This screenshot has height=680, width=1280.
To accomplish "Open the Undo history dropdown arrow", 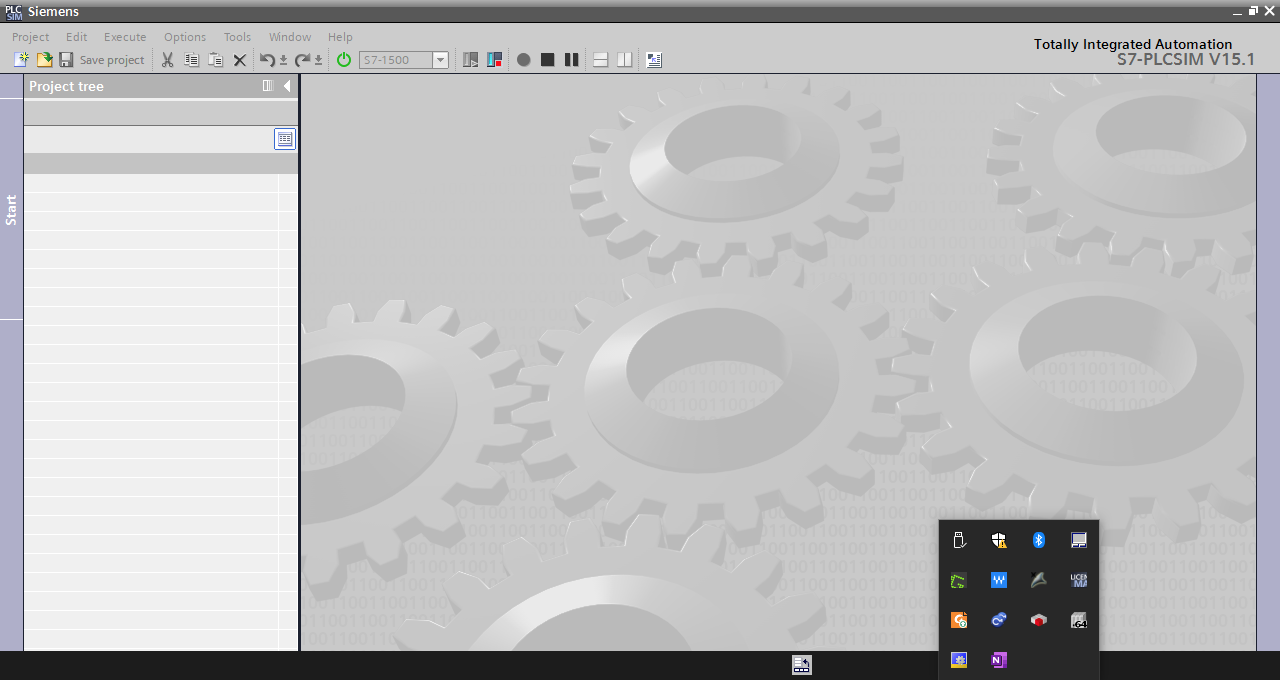I will click(x=283, y=60).
